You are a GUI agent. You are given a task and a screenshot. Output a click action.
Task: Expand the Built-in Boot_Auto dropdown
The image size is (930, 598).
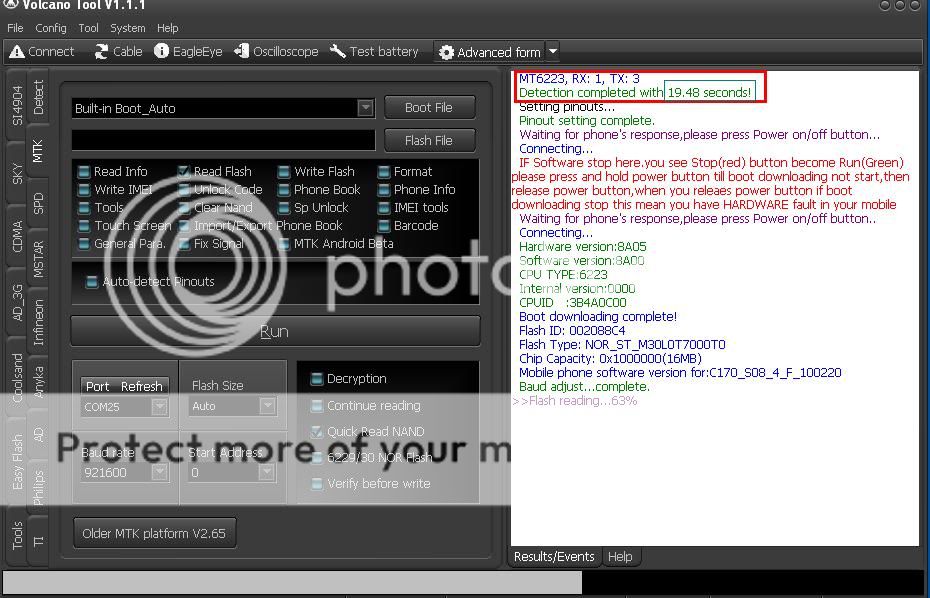tap(365, 108)
